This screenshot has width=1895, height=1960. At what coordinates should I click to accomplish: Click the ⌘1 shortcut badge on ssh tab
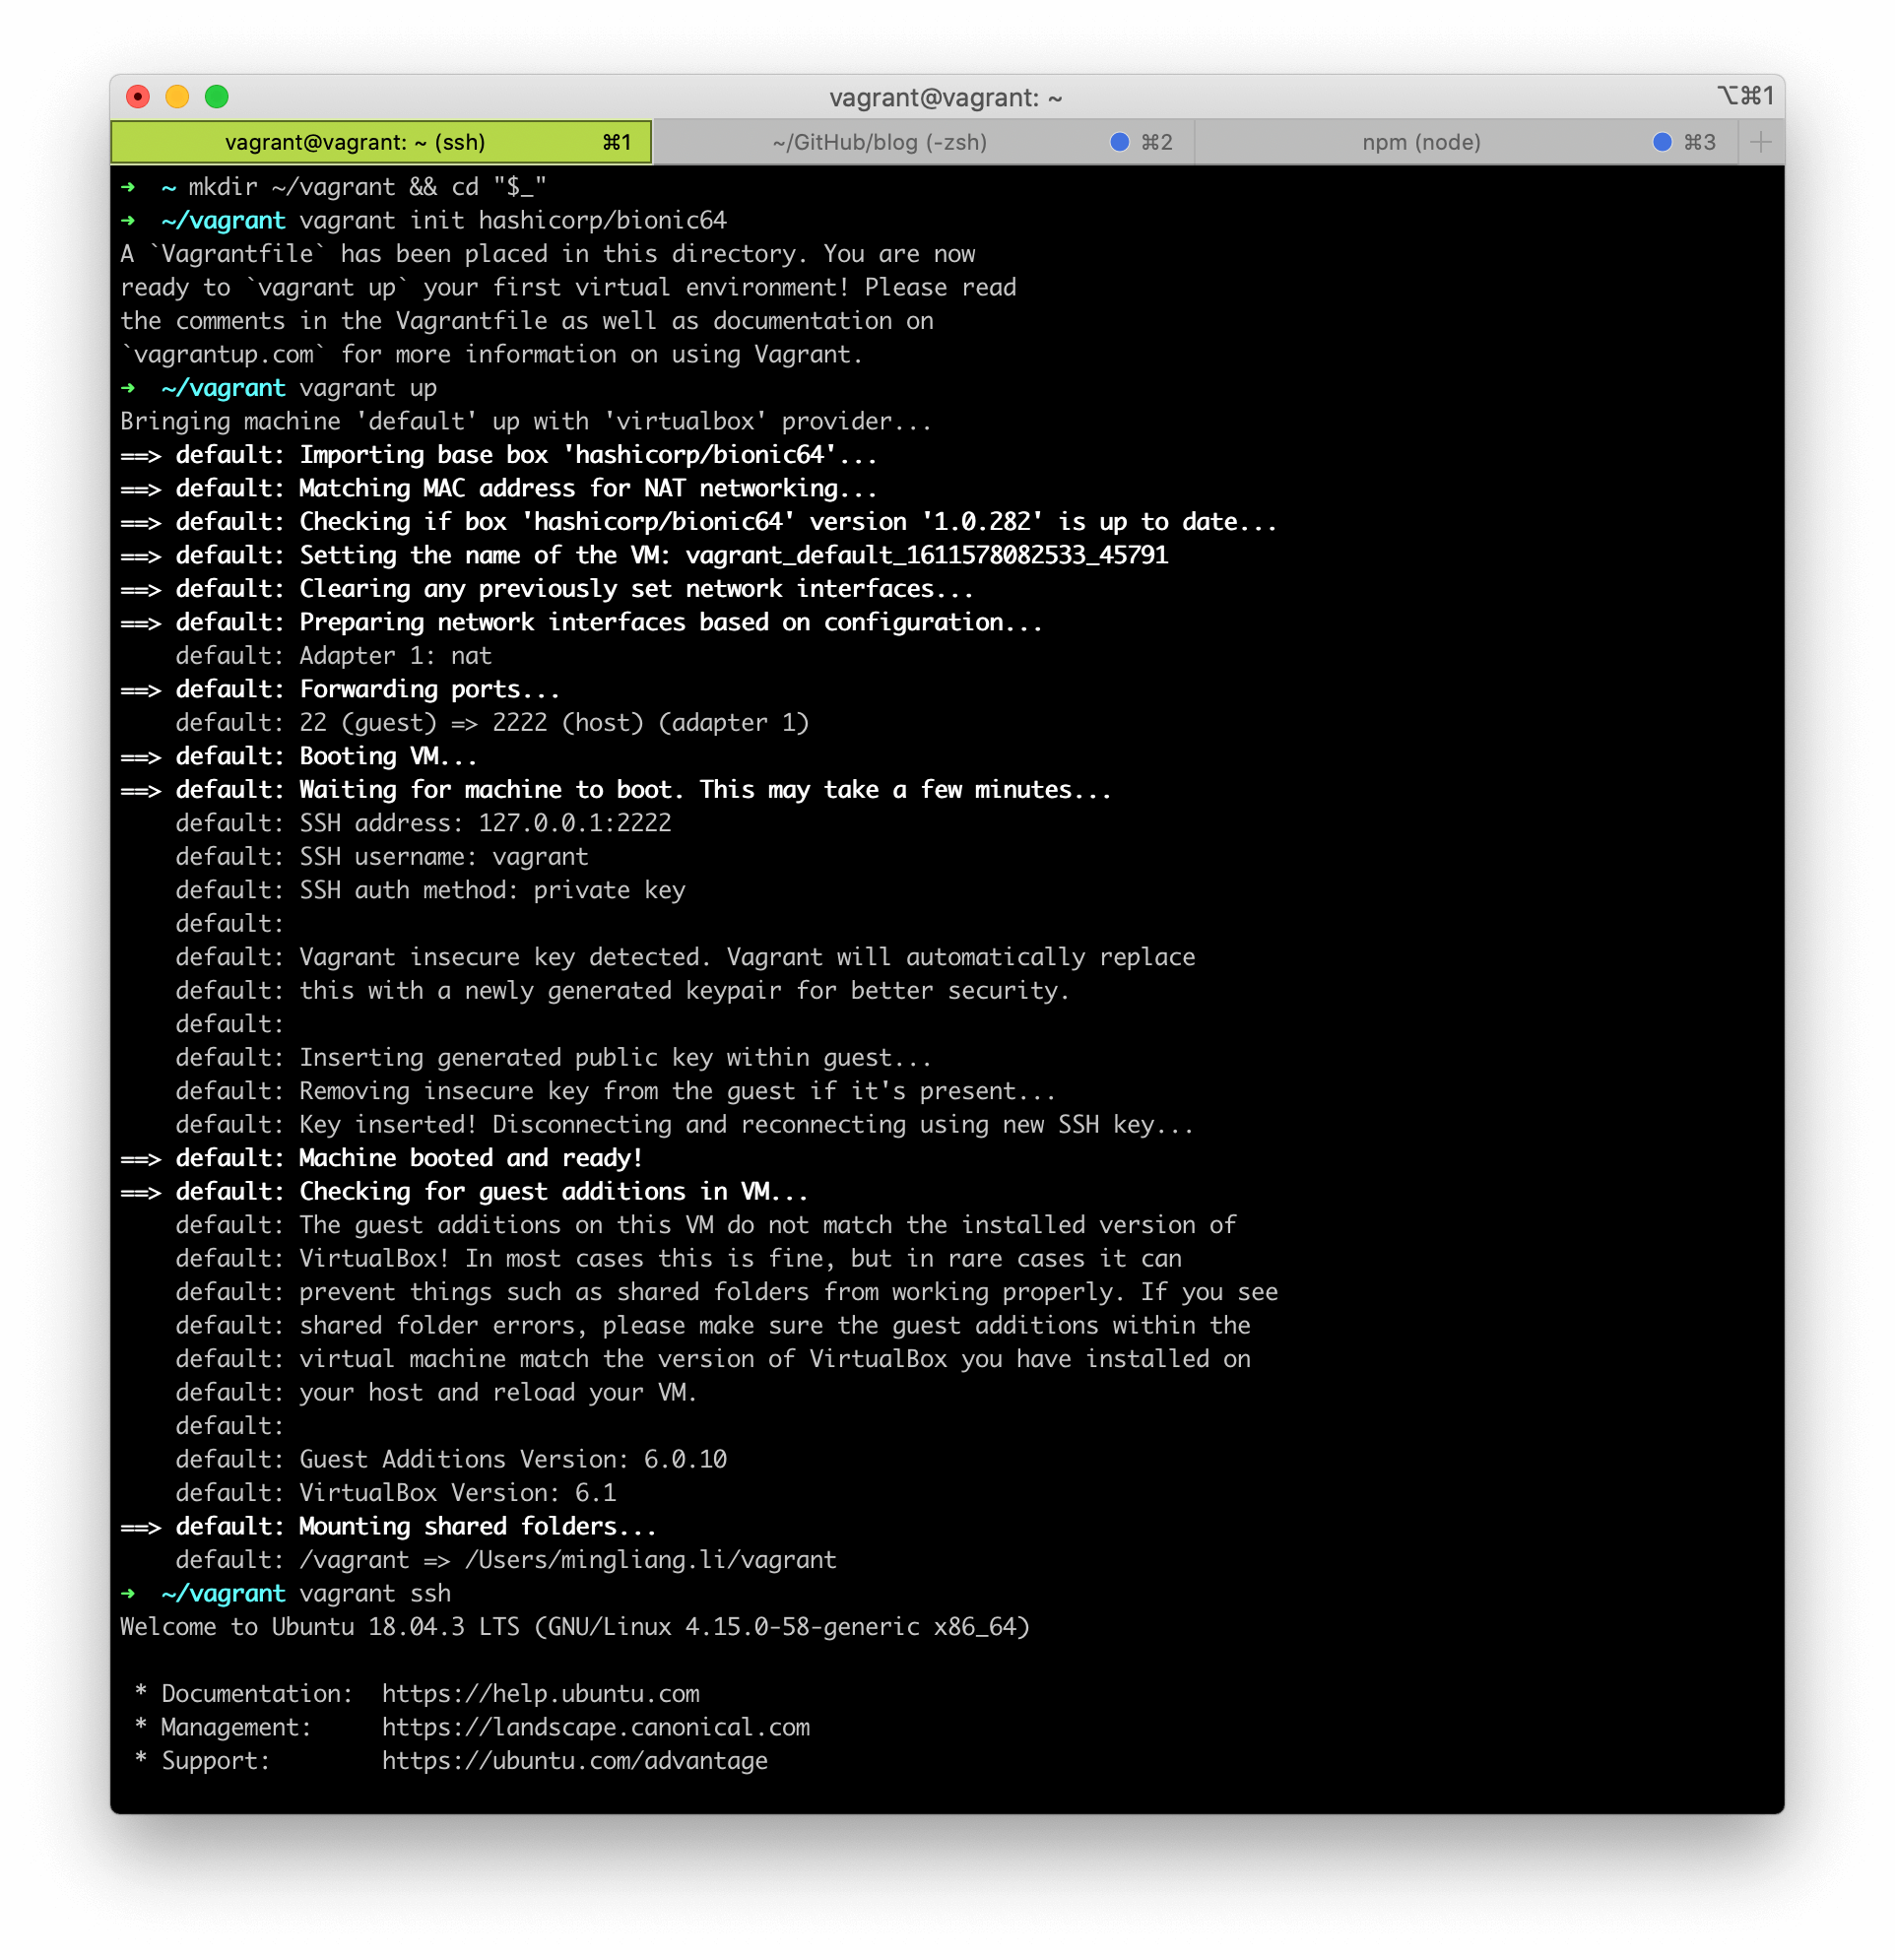tap(617, 142)
